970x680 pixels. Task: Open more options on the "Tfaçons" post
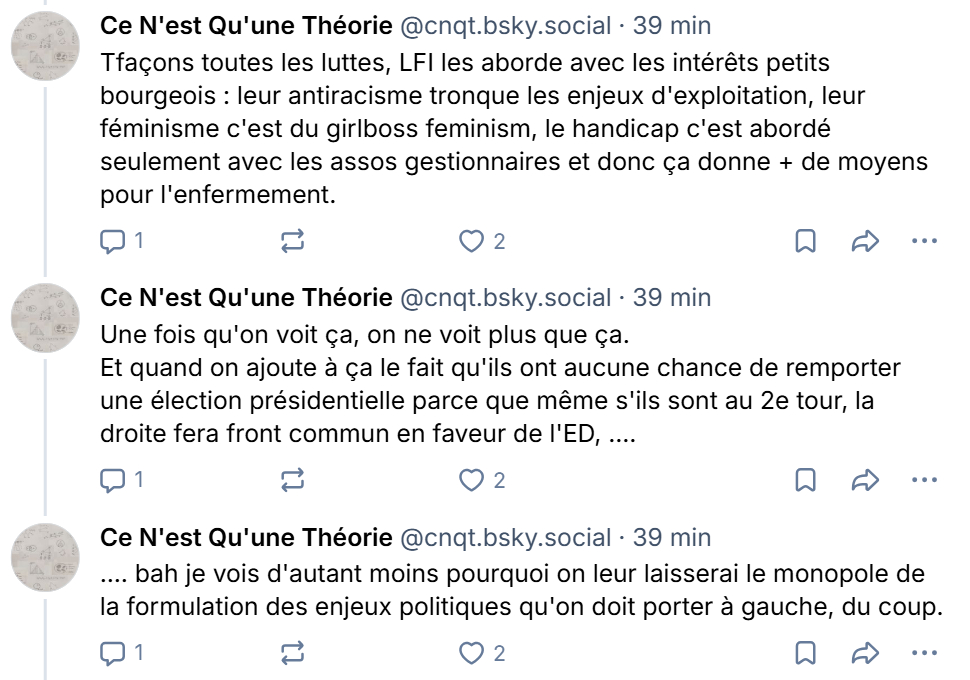coord(924,241)
